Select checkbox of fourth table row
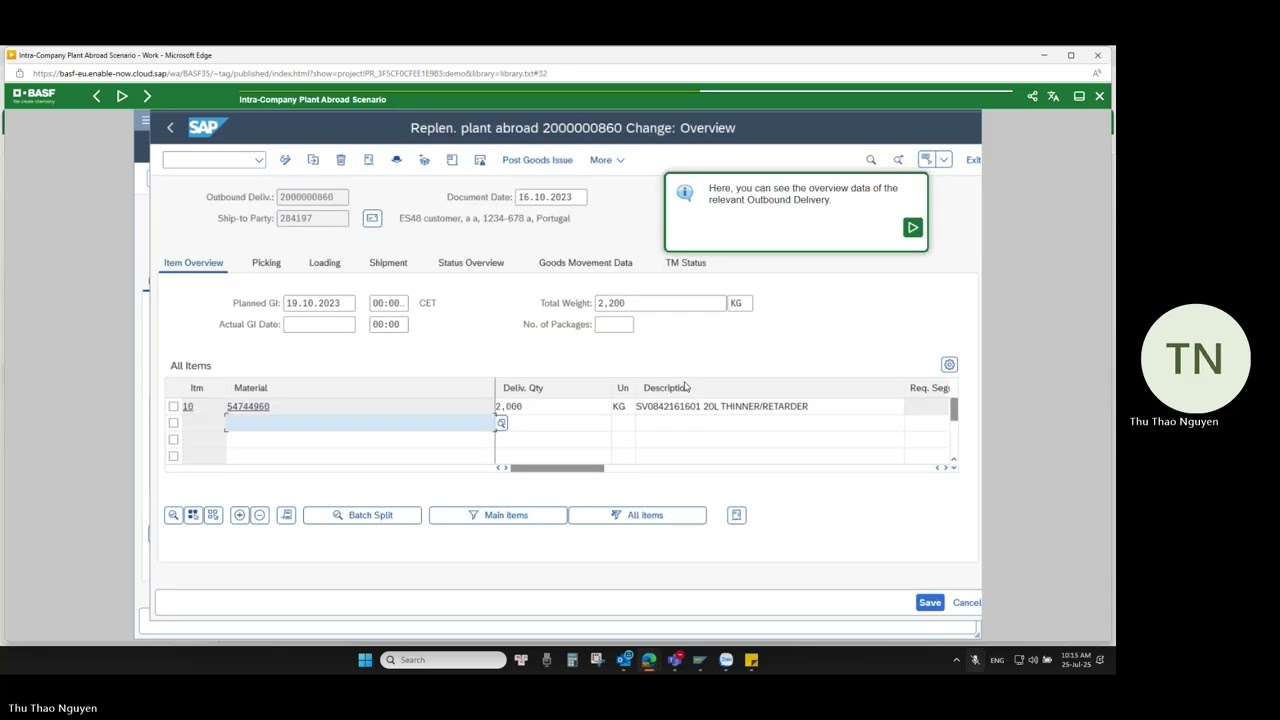The height and width of the screenshot is (720, 1280). (173, 456)
